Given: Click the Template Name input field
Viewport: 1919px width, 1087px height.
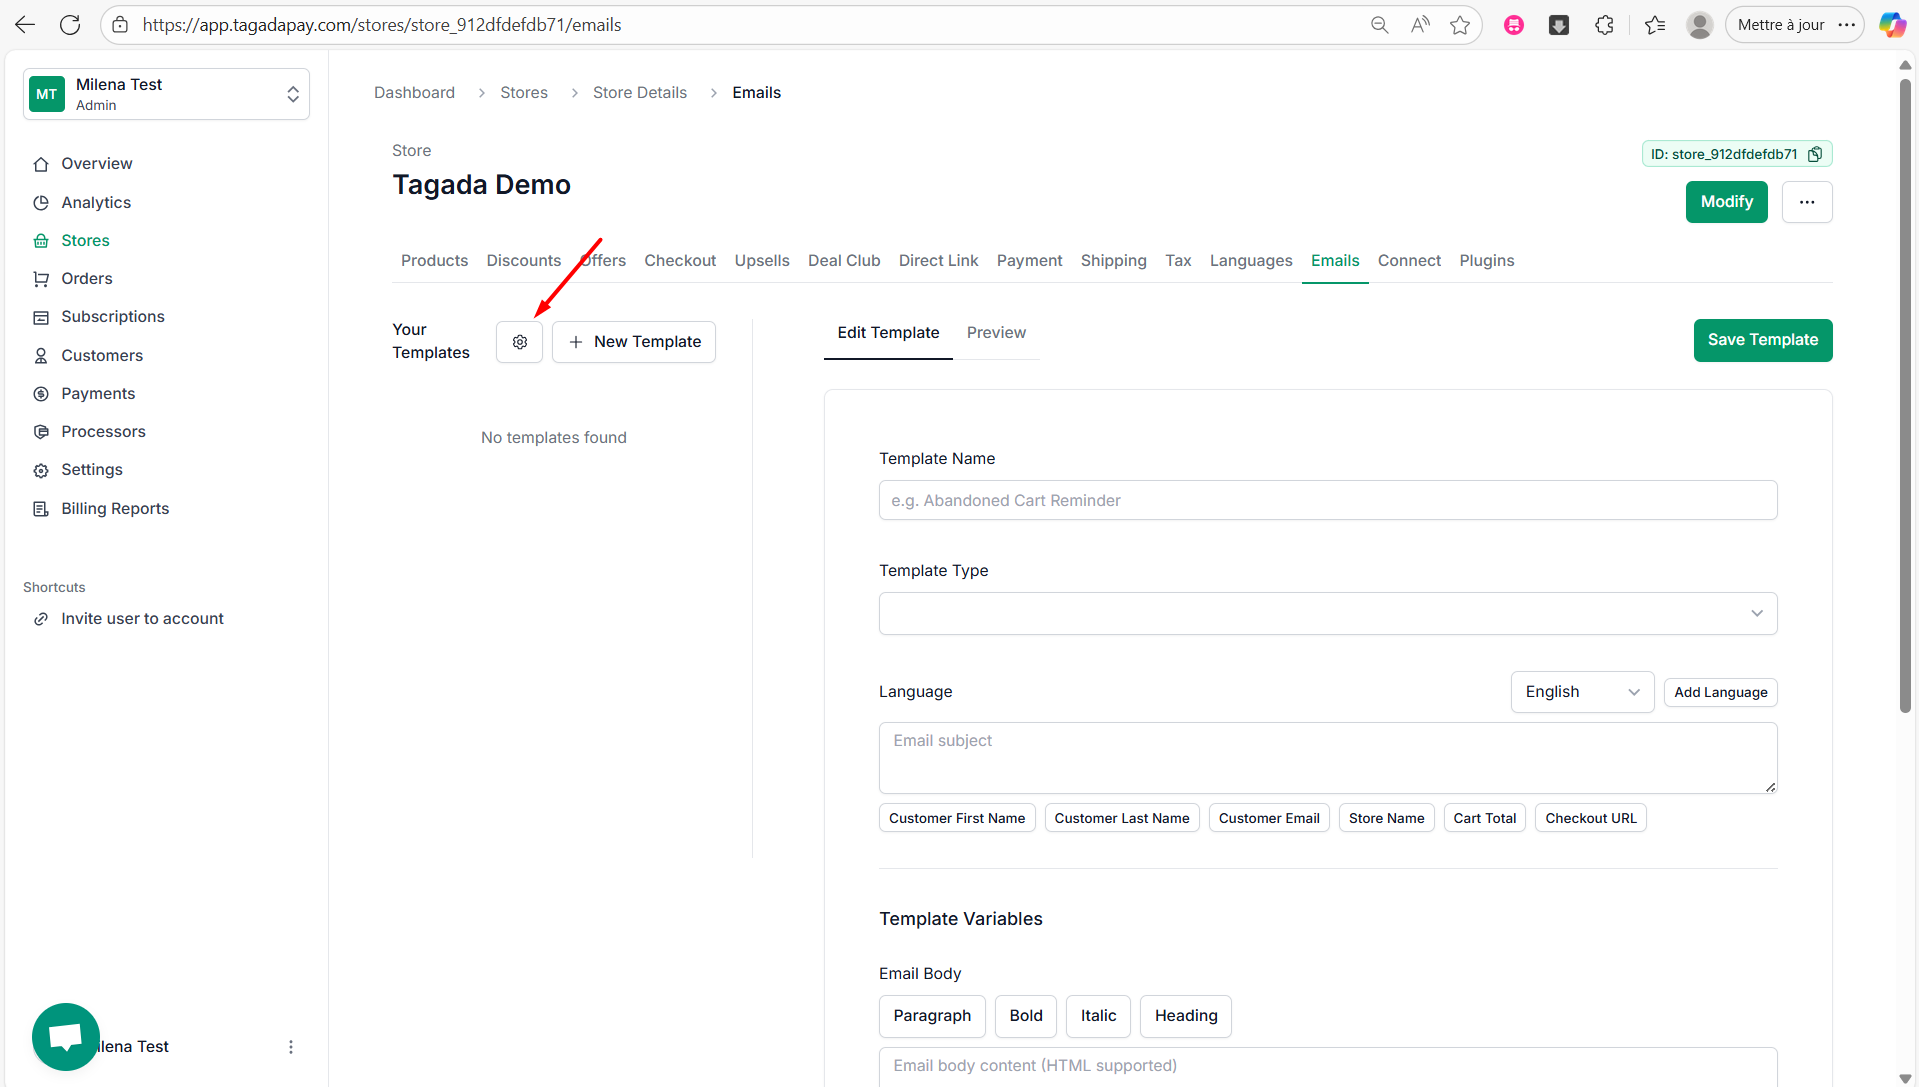Looking at the screenshot, I should click(x=1327, y=500).
